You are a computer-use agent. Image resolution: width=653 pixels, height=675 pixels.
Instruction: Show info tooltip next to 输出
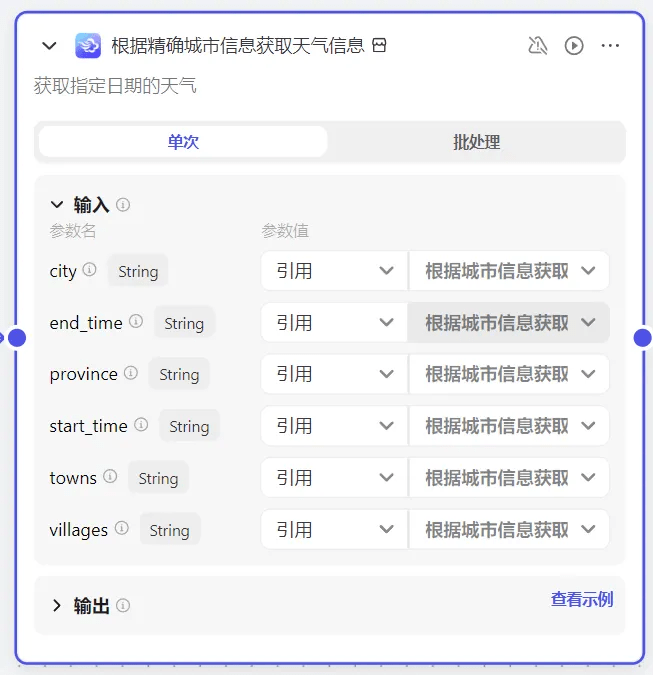point(123,606)
